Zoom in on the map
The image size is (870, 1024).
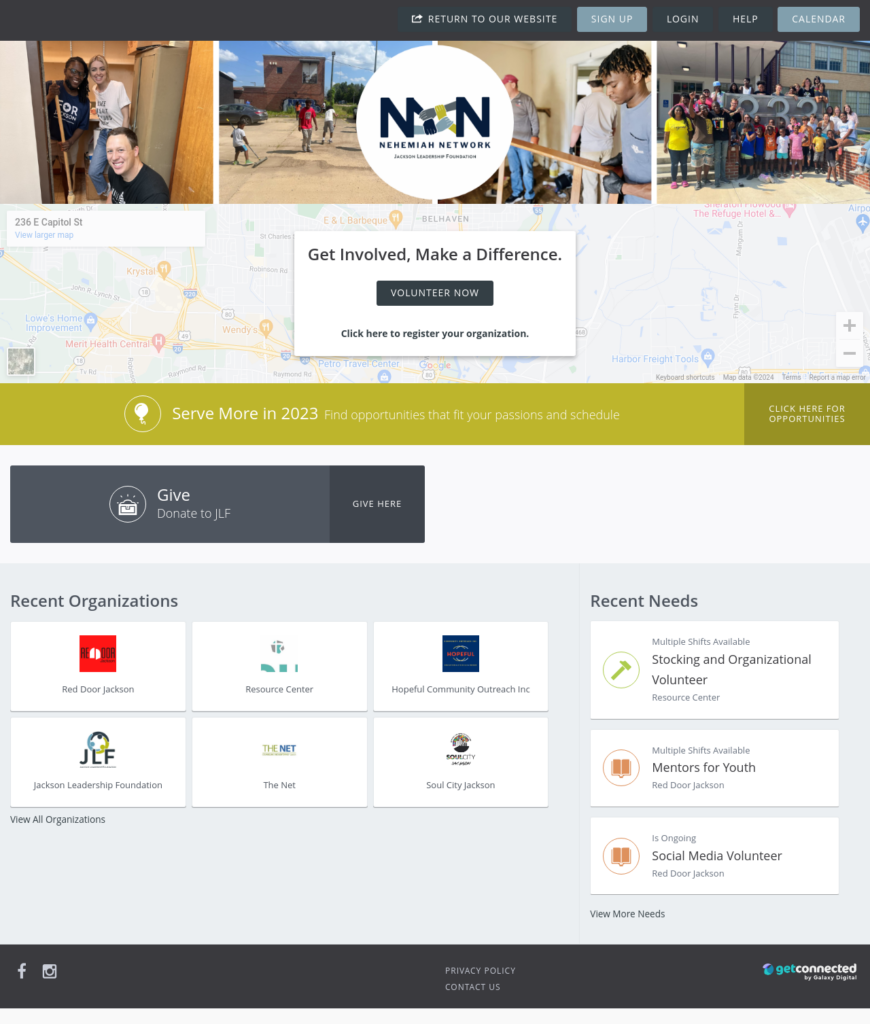coord(849,325)
